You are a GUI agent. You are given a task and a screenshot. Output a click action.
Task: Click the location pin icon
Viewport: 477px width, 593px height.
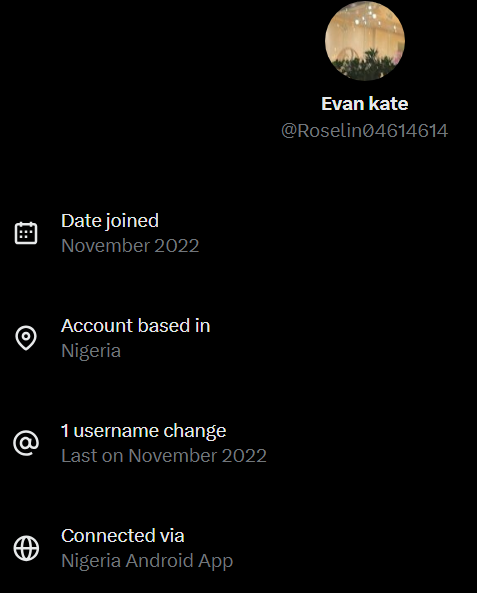[x=26, y=338]
